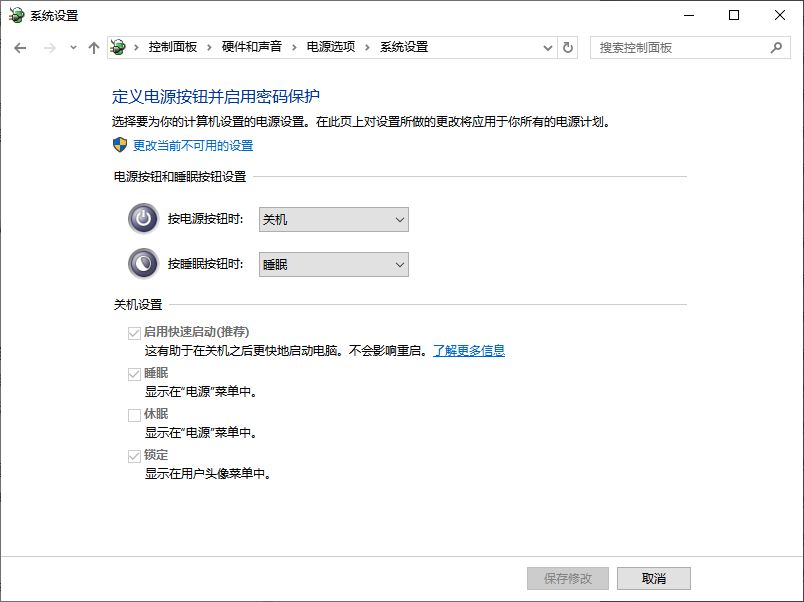Click the UAC shield icon before 更改当前不可用的设置
The height and width of the screenshot is (602, 804).
[x=118, y=145]
